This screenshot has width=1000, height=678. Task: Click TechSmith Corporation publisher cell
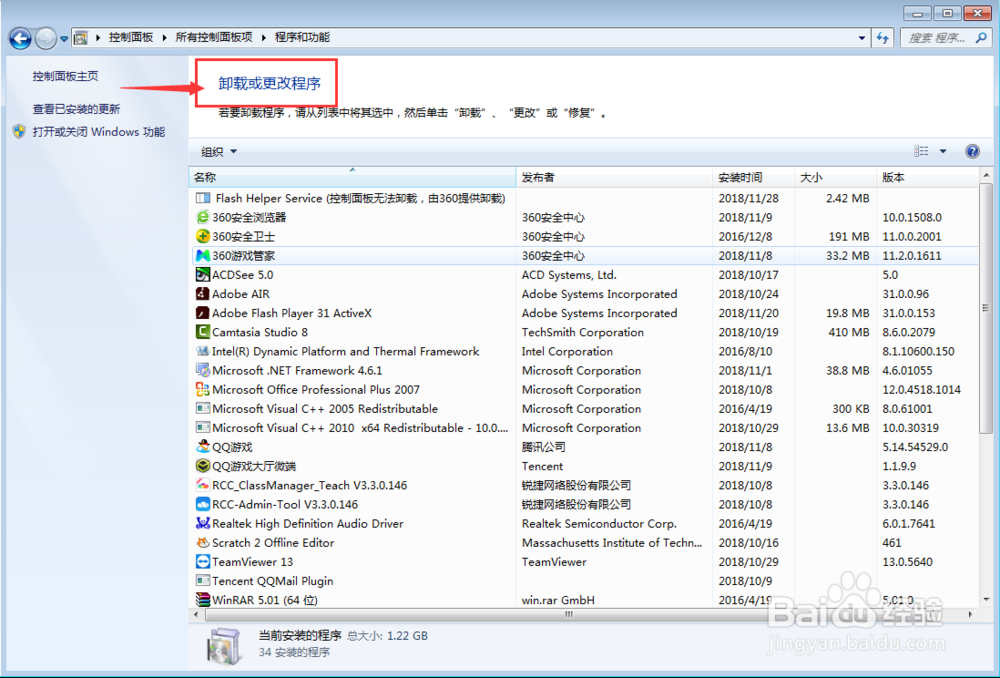[x=583, y=332]
